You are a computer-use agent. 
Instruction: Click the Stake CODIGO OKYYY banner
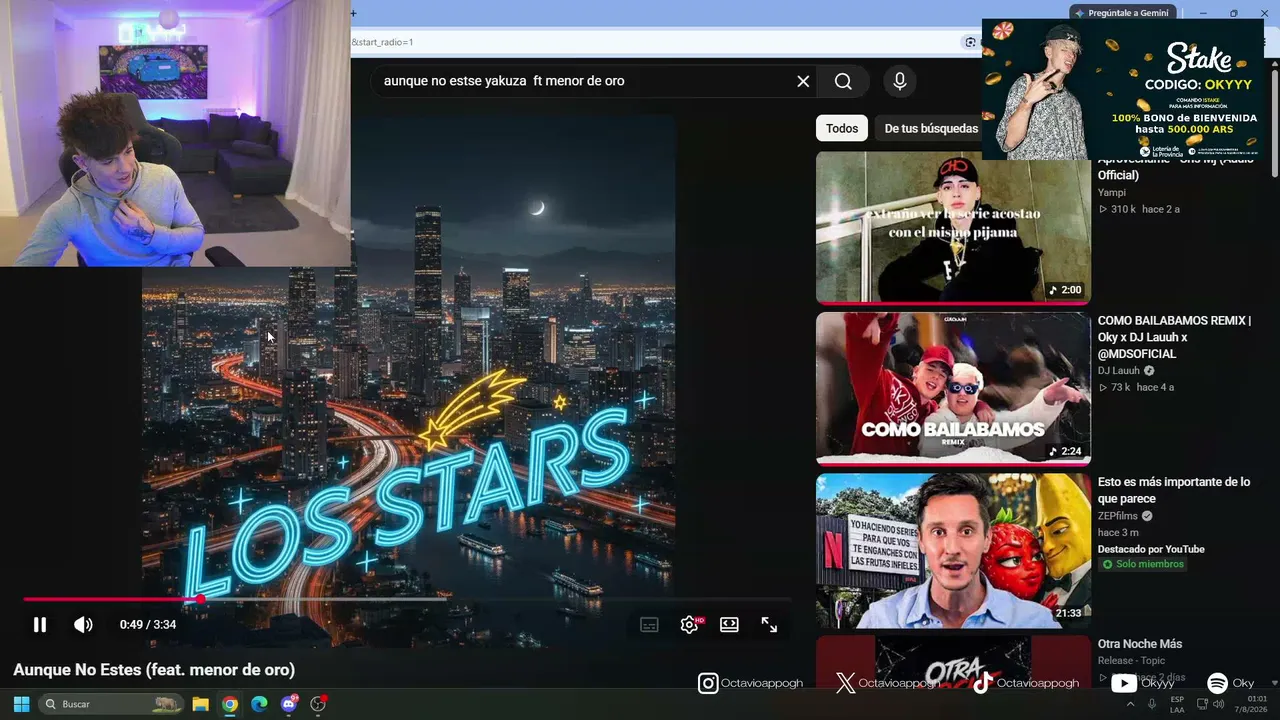(1123, 89)
